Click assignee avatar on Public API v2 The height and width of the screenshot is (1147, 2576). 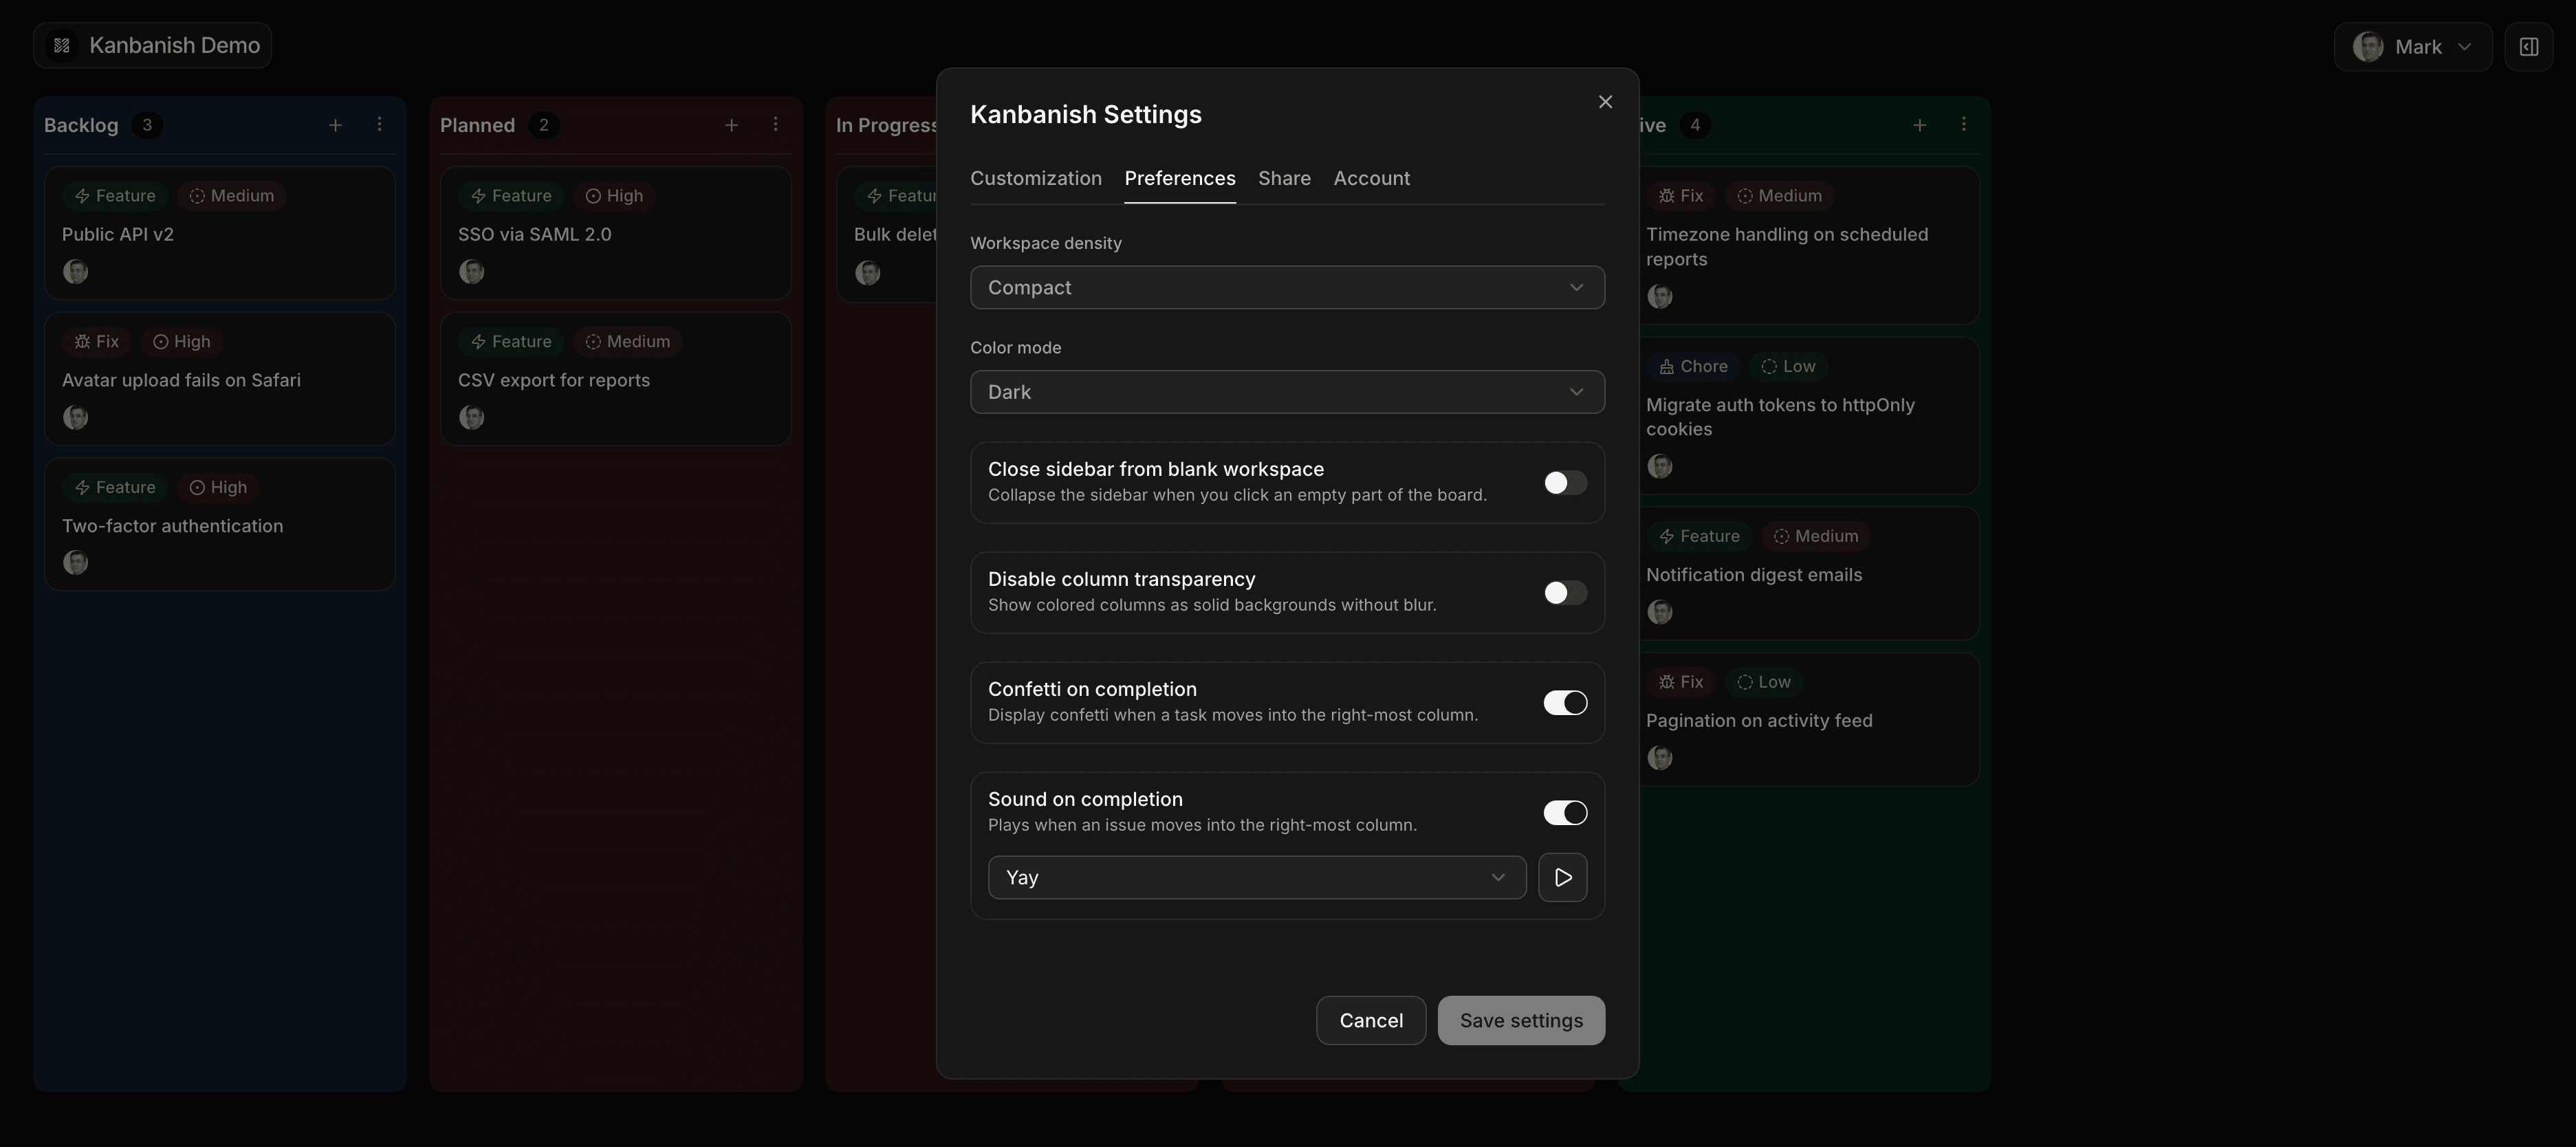[x=75, y=272]
